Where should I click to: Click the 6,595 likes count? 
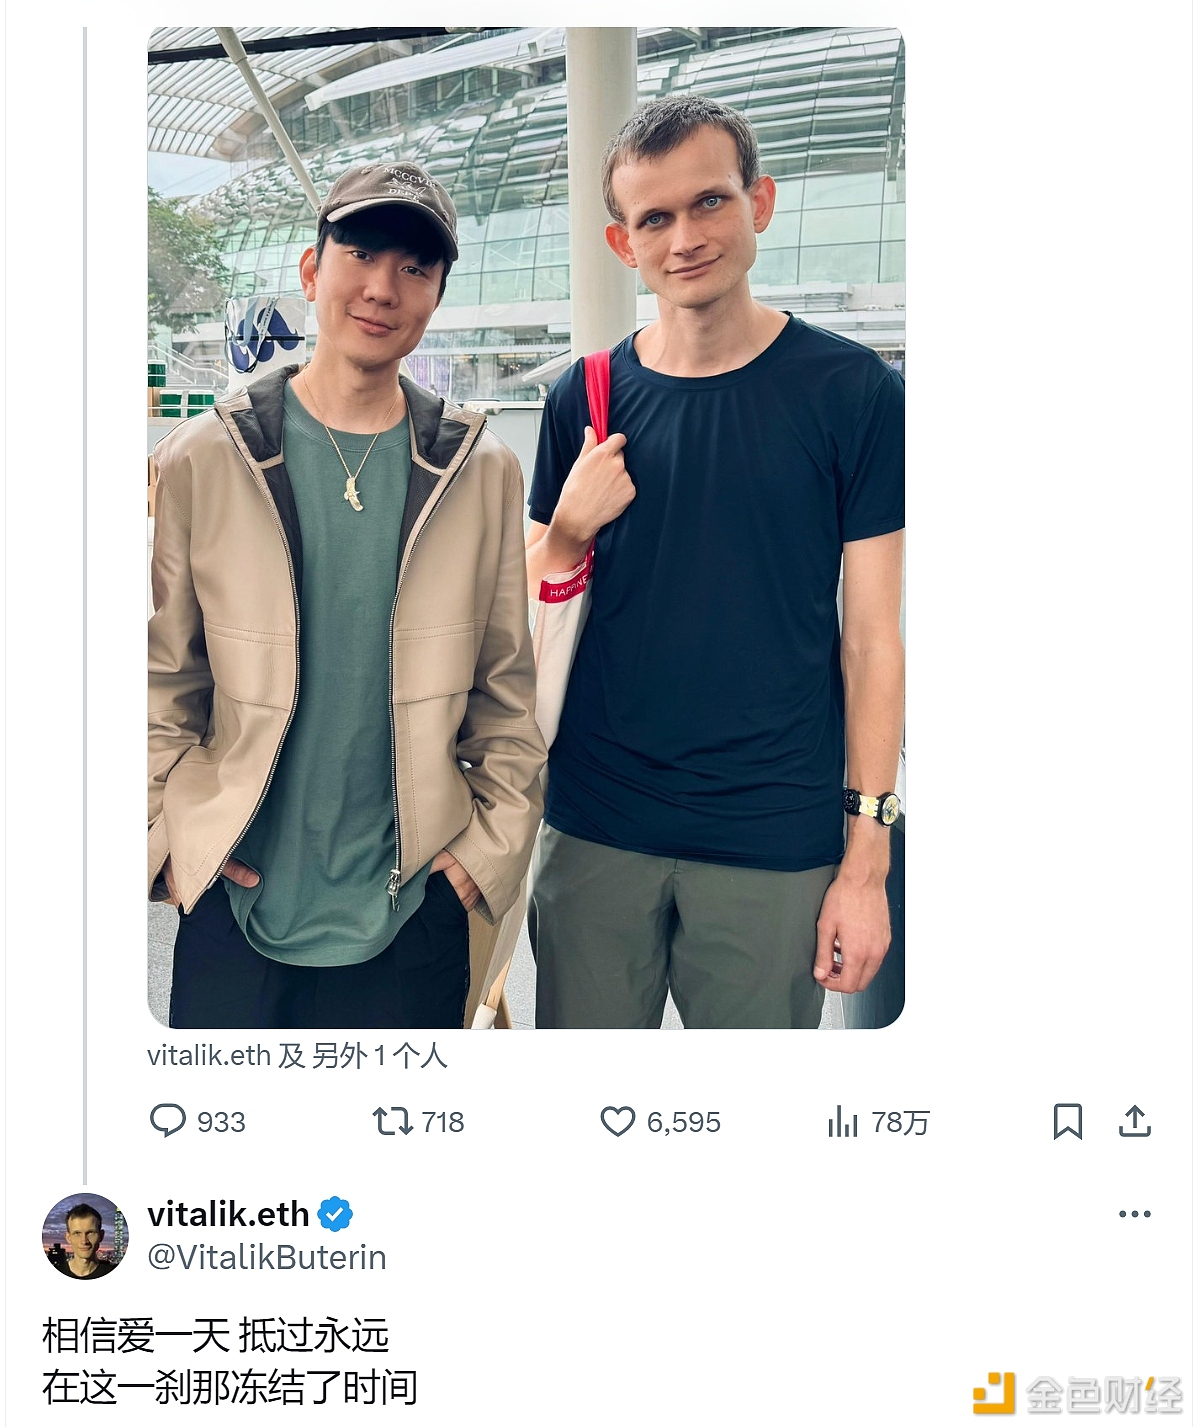click(683, 1122)
